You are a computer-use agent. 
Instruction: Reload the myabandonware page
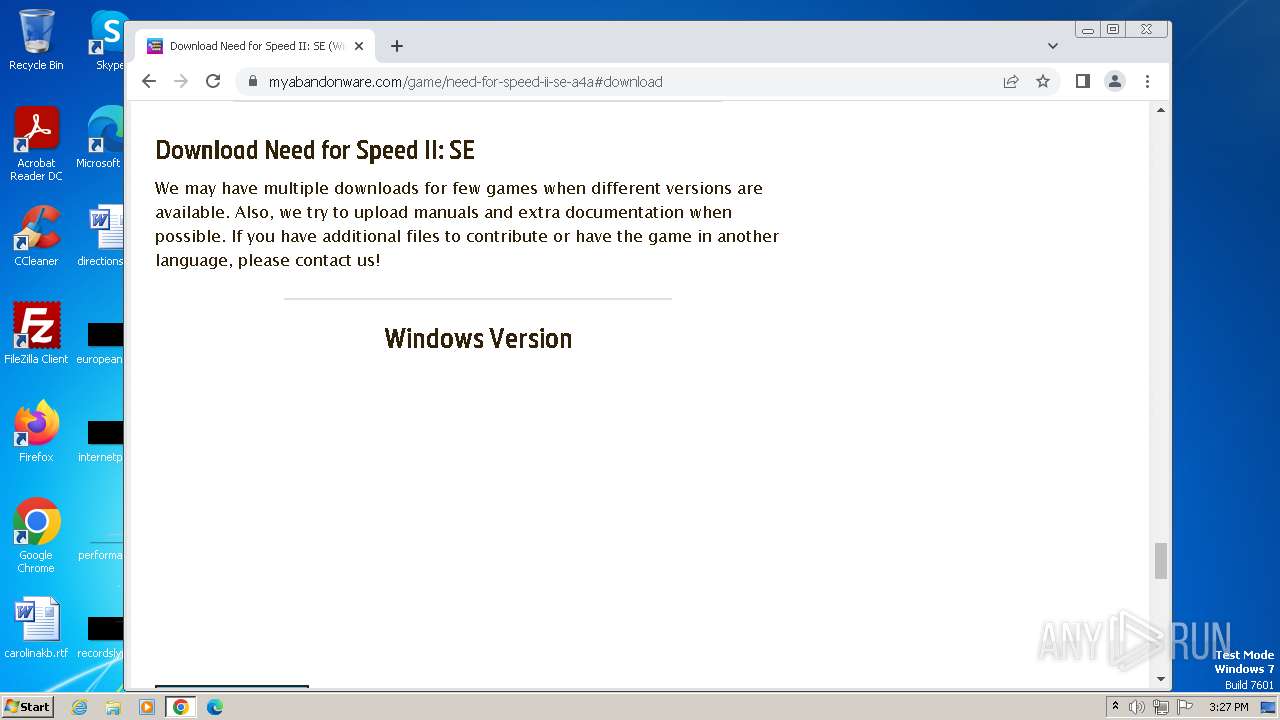tap(213, 82)
